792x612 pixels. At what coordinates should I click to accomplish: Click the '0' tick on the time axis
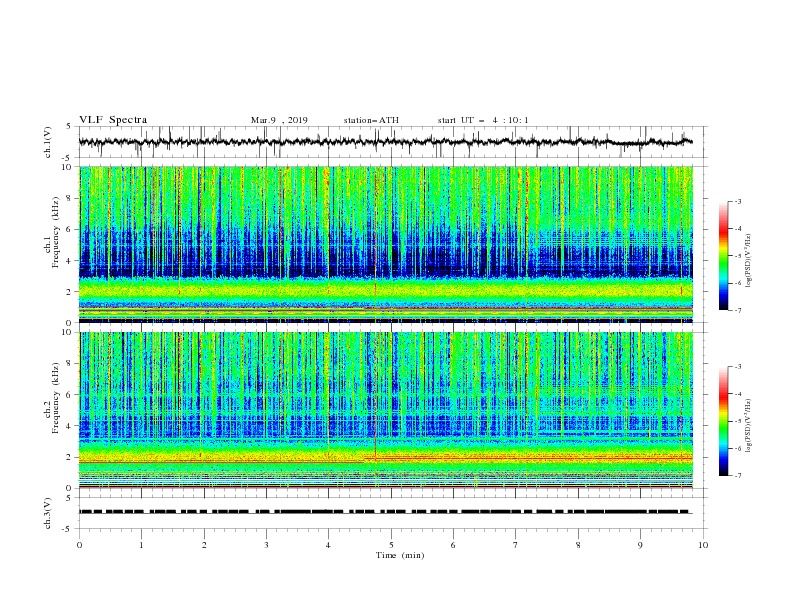pyautogui.click(x=79, y=545)
